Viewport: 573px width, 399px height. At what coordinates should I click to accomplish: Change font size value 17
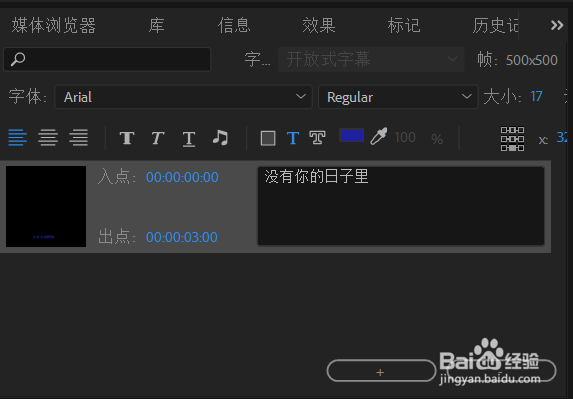536,96
